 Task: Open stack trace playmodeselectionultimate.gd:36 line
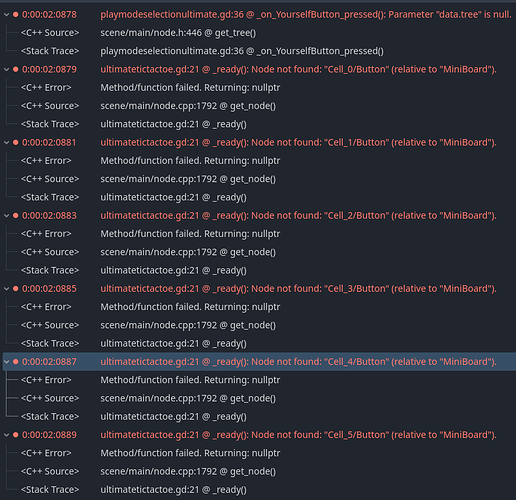point(242,51)
